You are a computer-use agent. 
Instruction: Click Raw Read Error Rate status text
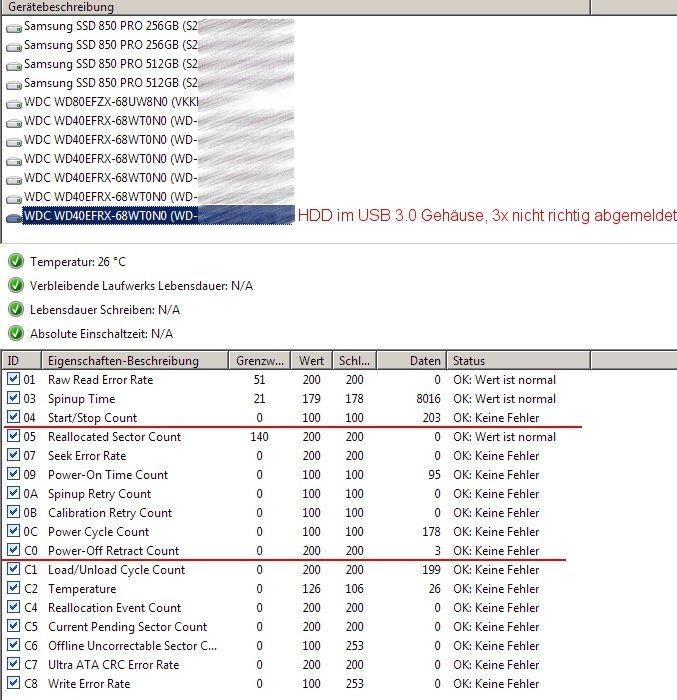504,380
